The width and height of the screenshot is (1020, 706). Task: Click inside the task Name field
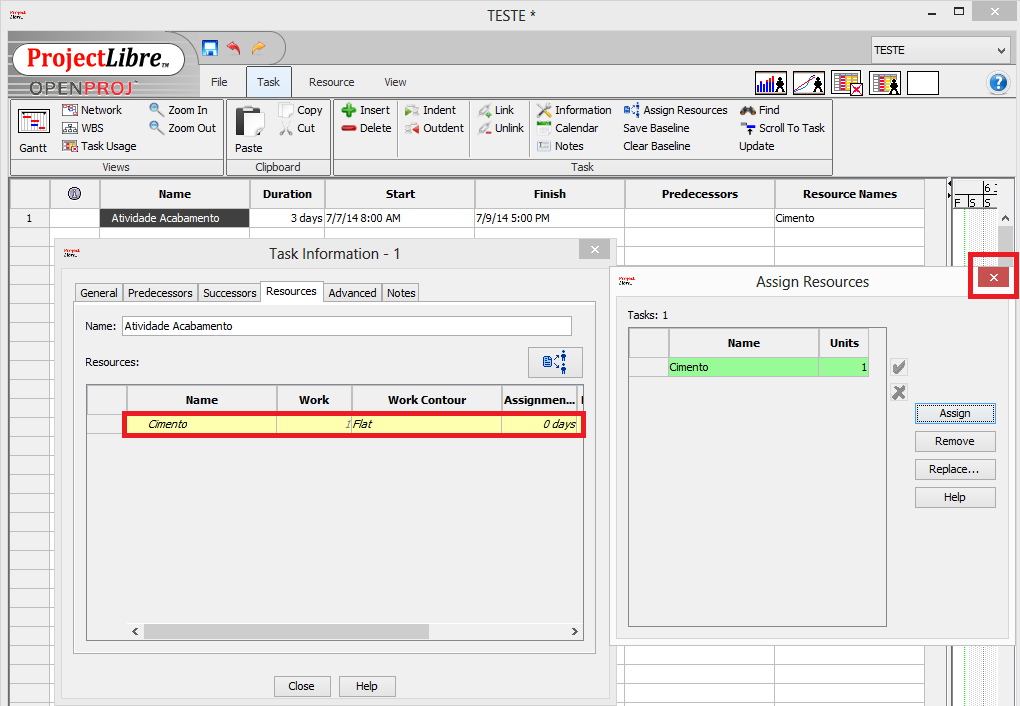pyautogui.click(x=345, y=325)
